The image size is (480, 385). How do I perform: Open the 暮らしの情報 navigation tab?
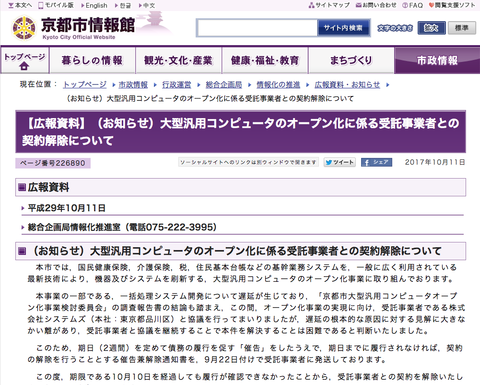(92, 61)
